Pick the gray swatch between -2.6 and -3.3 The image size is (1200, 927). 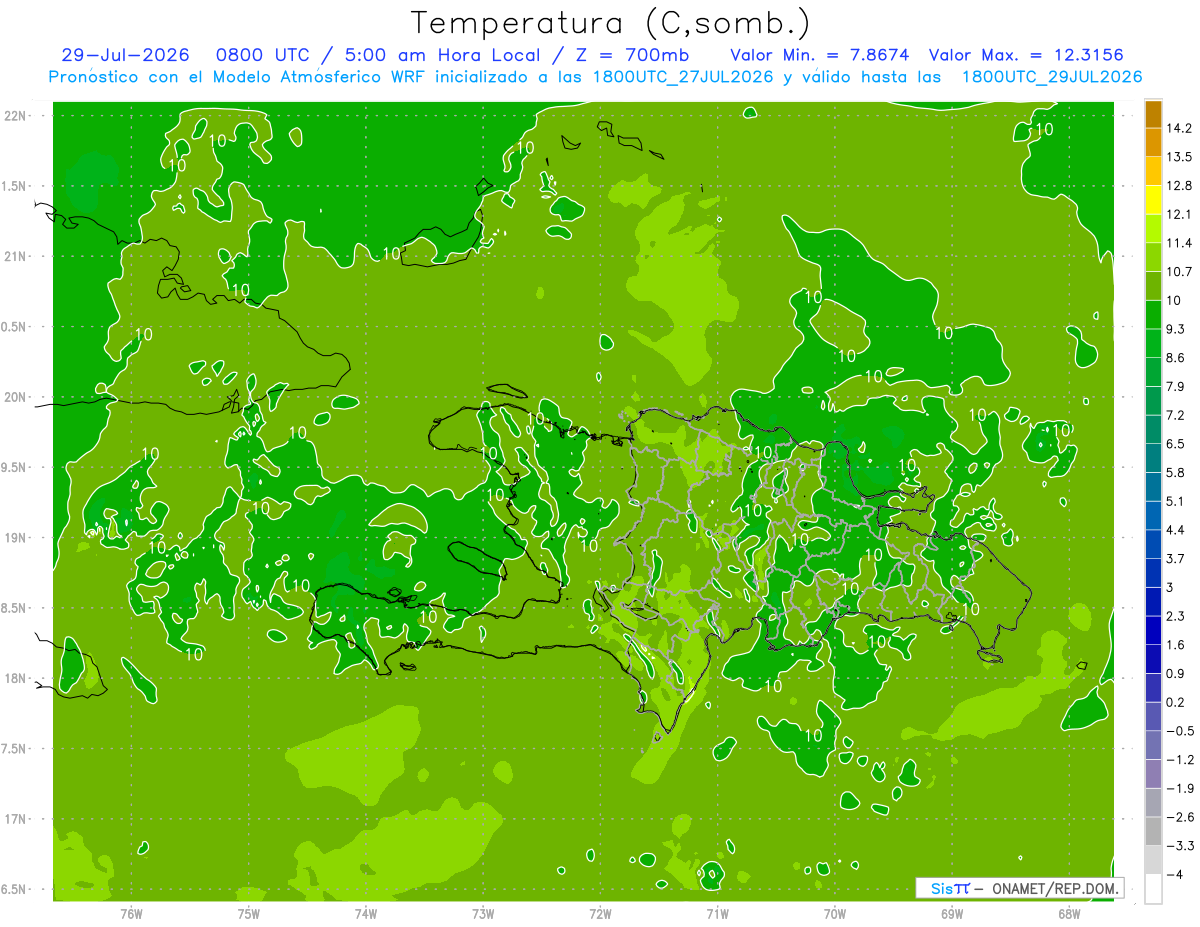[x=1153, y=831]
